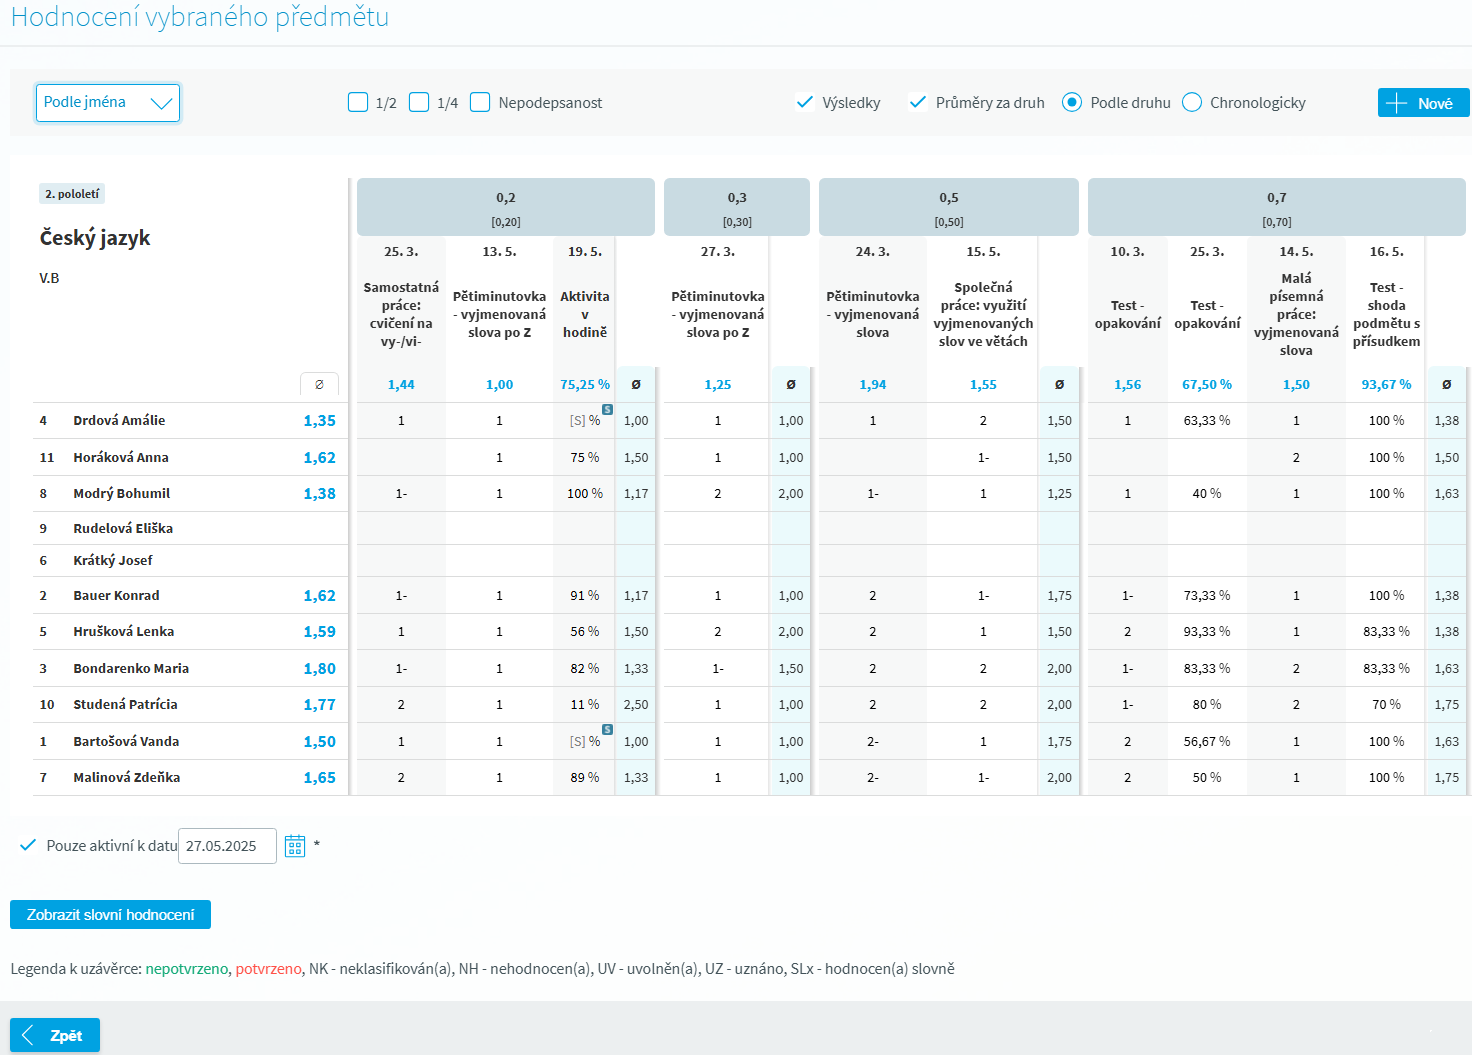Select student Hrušková Lenka
Image resolution: width=1472 pixels, height=1055 pixels.
124,631
